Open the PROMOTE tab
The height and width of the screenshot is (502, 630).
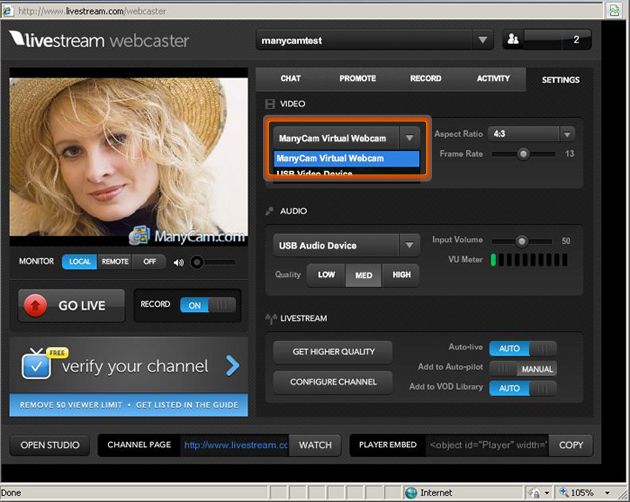357,78
